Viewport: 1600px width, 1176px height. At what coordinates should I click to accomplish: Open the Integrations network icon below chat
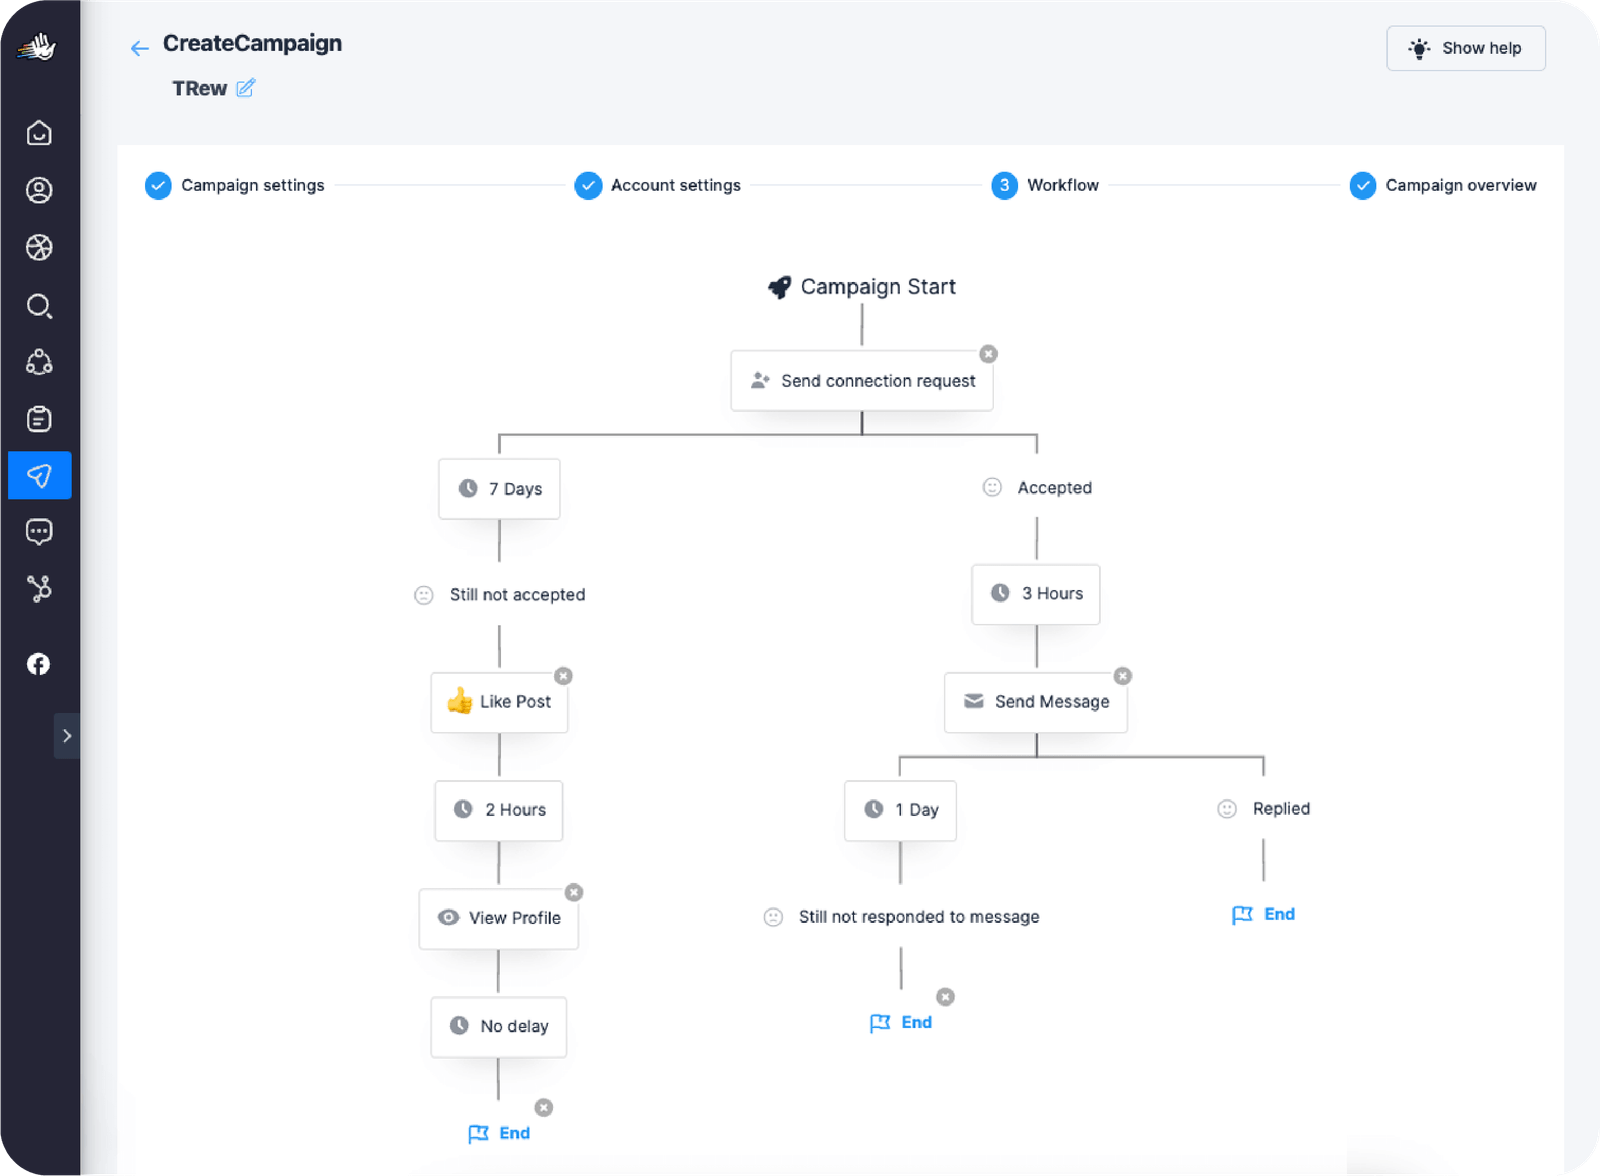point(39,589)
